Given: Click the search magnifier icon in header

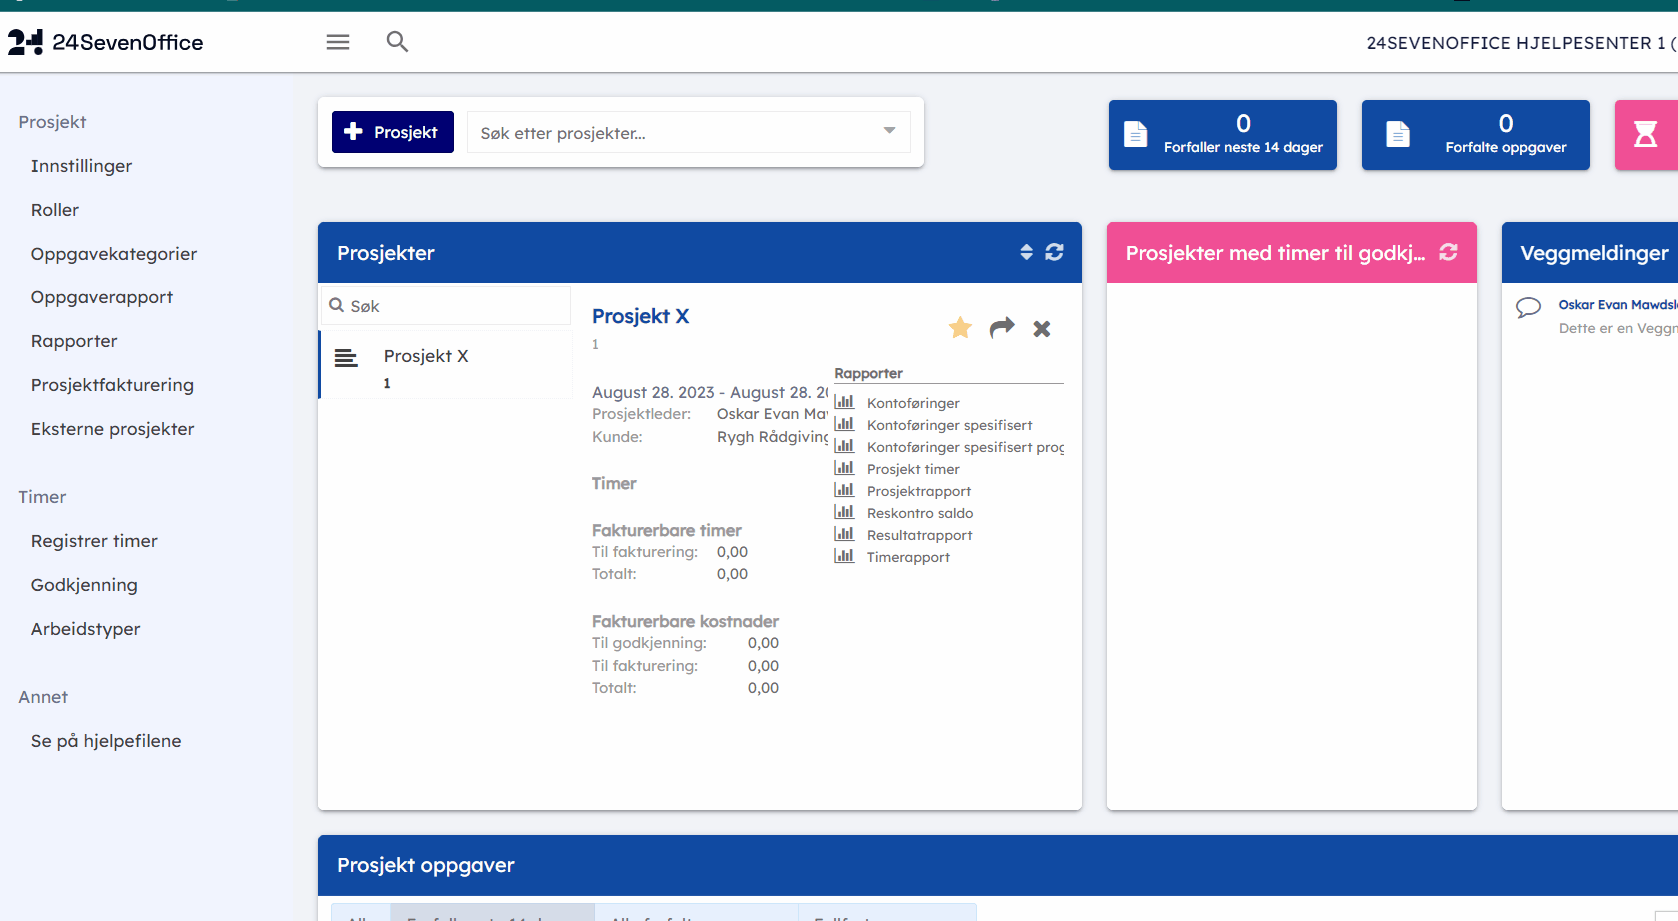Looking at the screenshot, I should point(397,42).
